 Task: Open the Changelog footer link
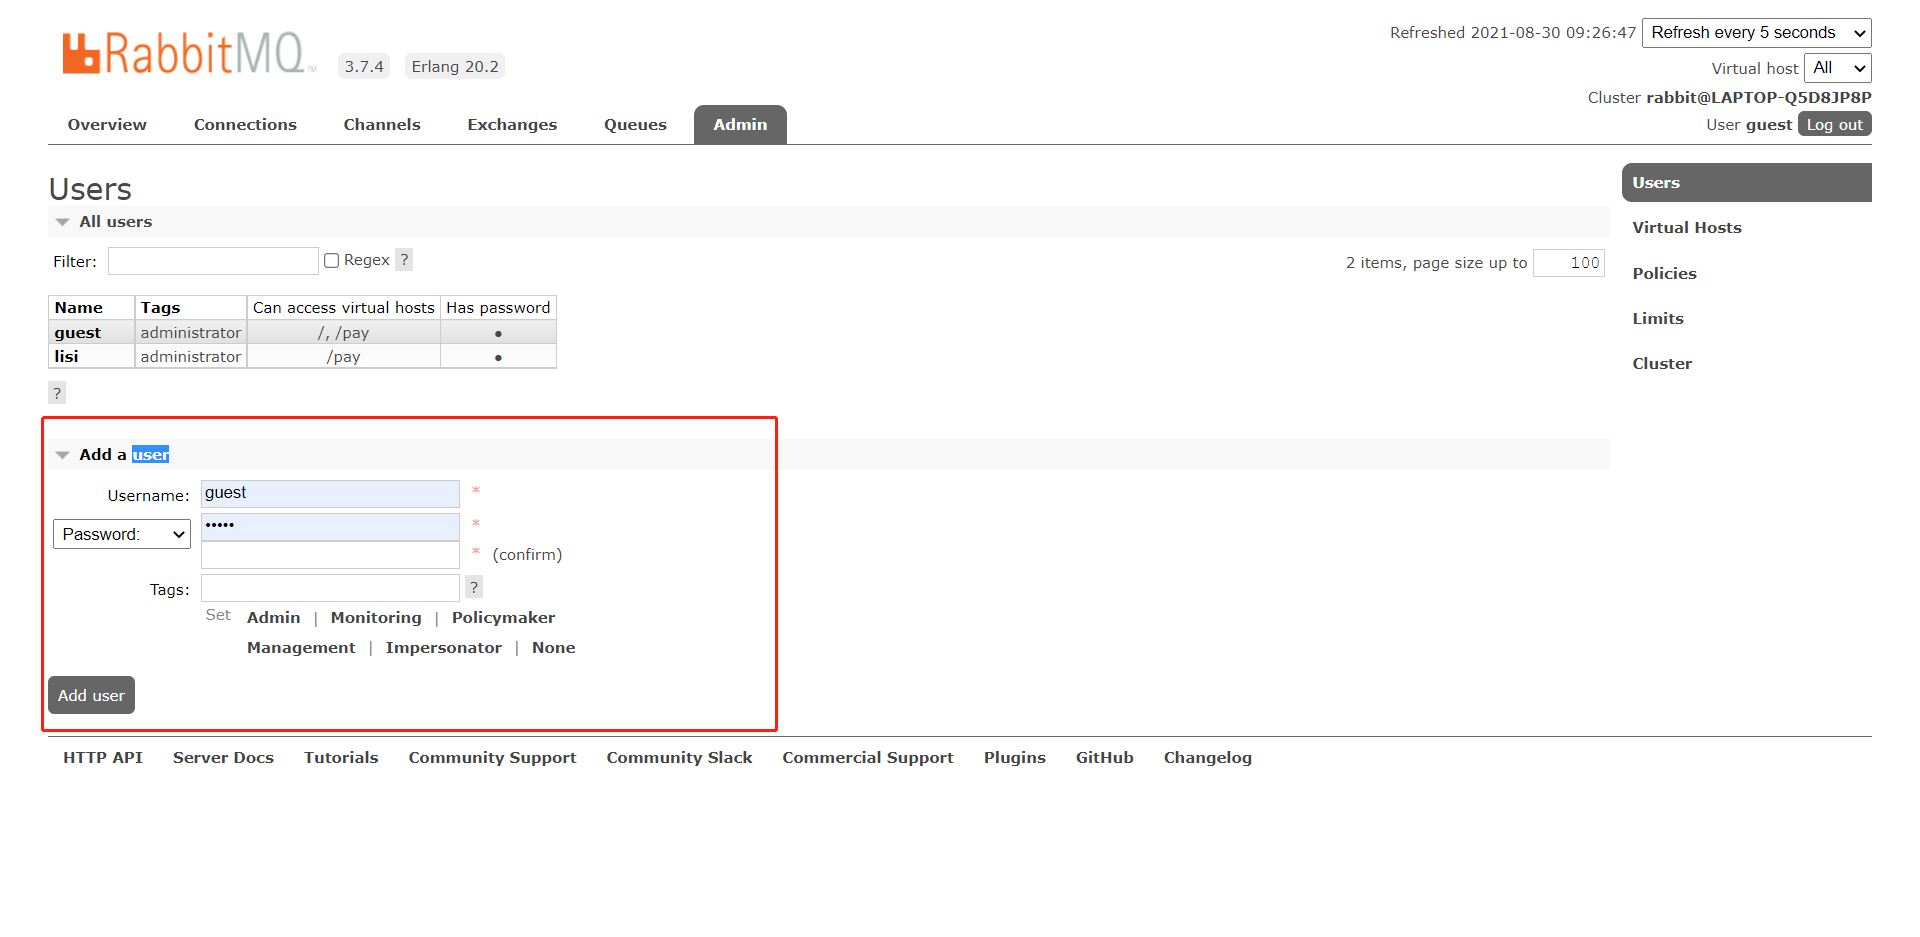[1207, 758]
